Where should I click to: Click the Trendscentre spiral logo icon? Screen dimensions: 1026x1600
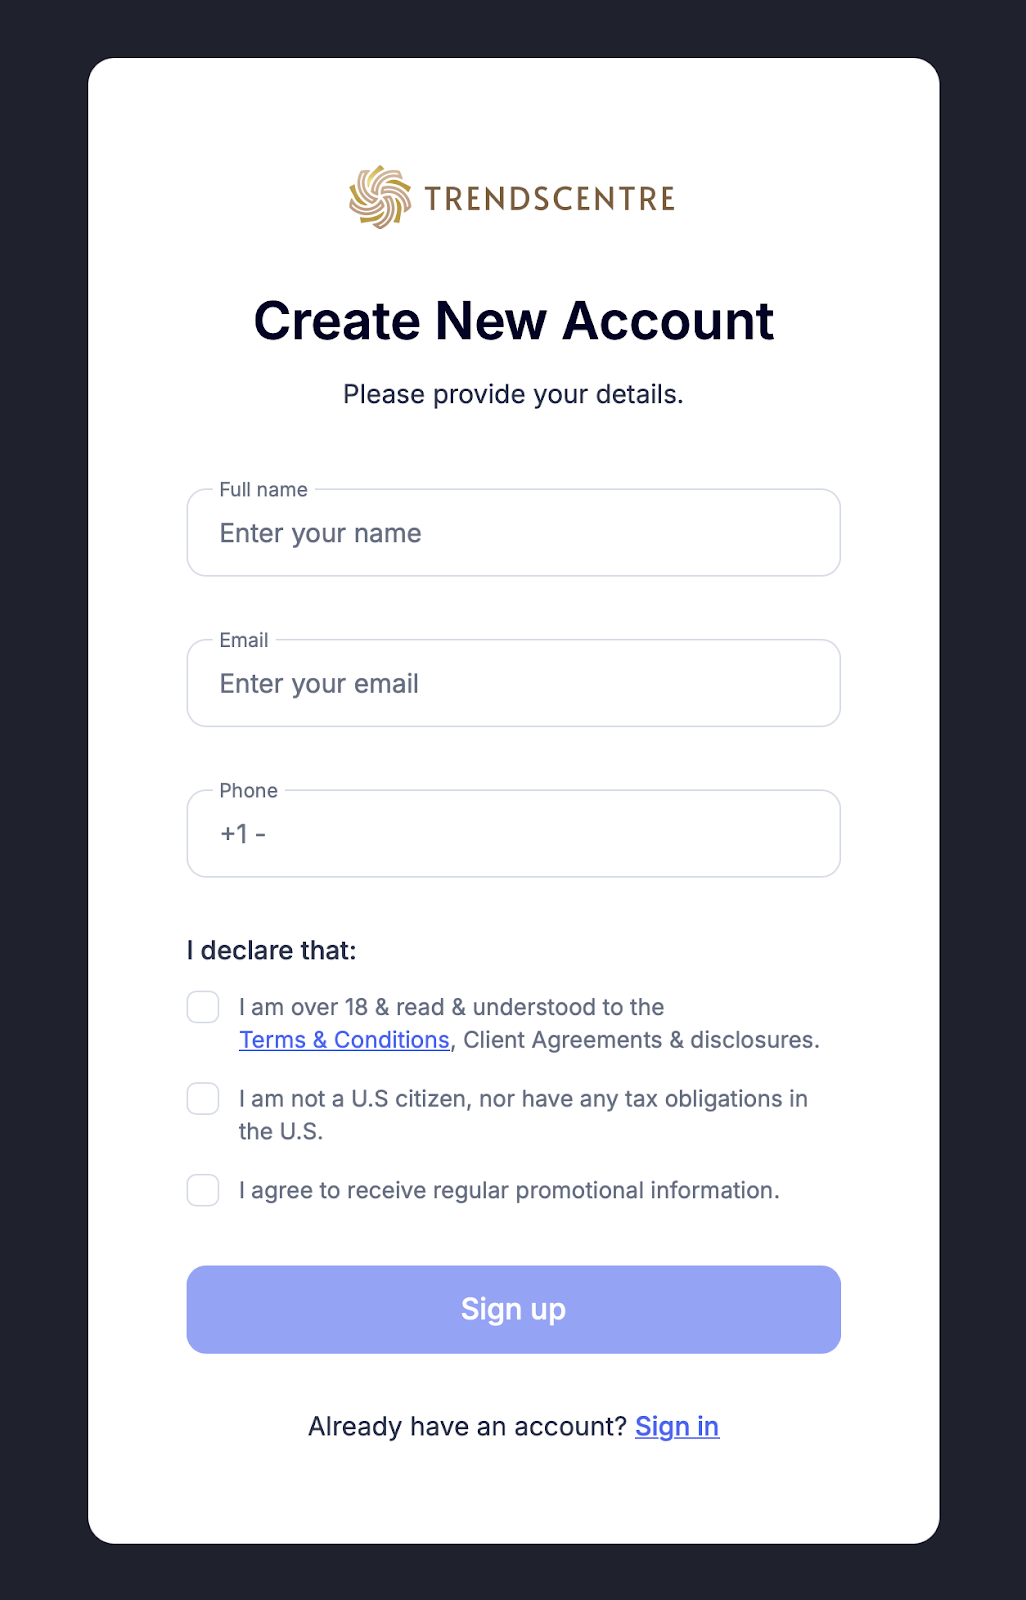coord(380,197)
